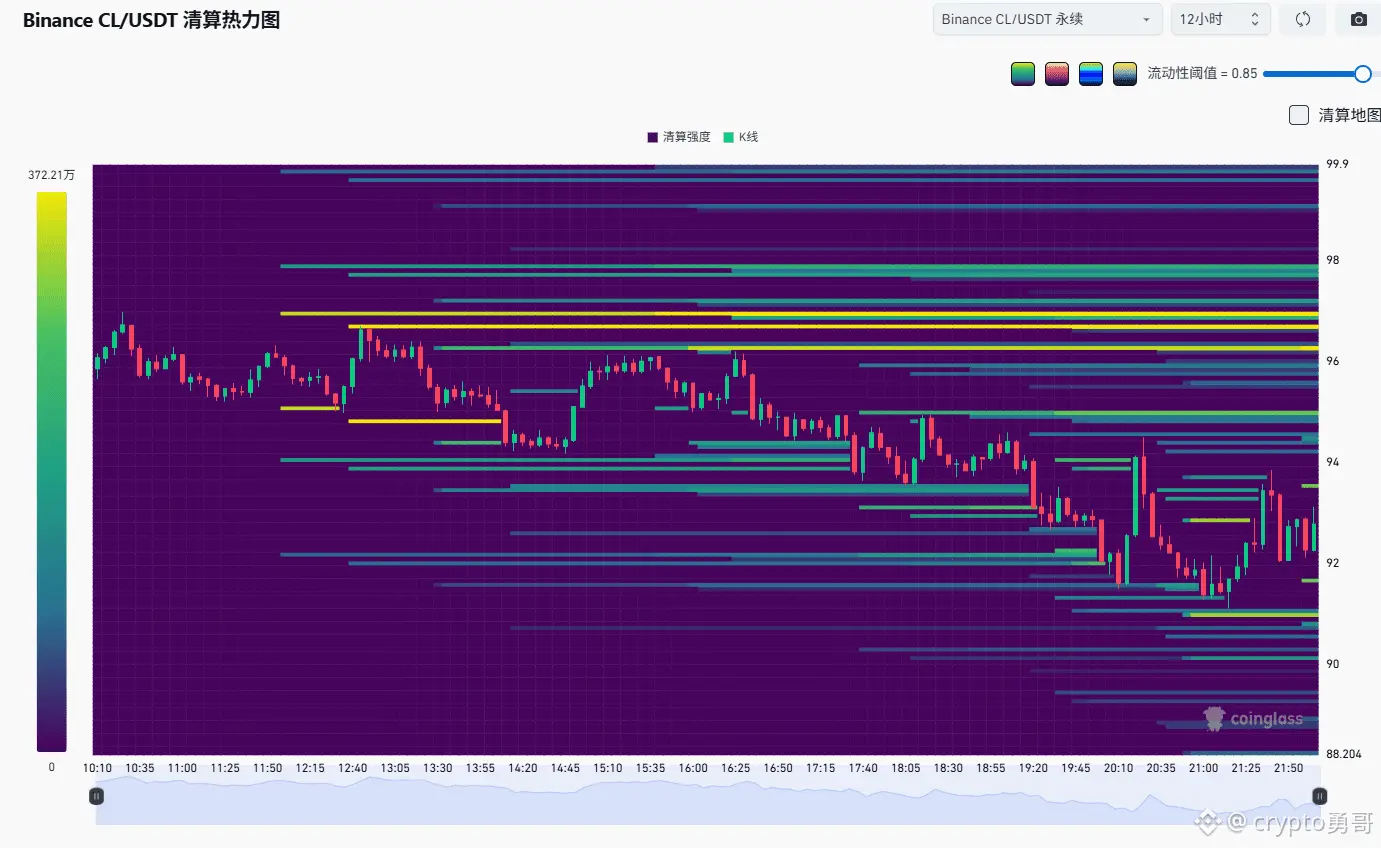This screenshot has height=848, width=1381.
Task: Click the 17:40 time axis label
Action: 863,768
